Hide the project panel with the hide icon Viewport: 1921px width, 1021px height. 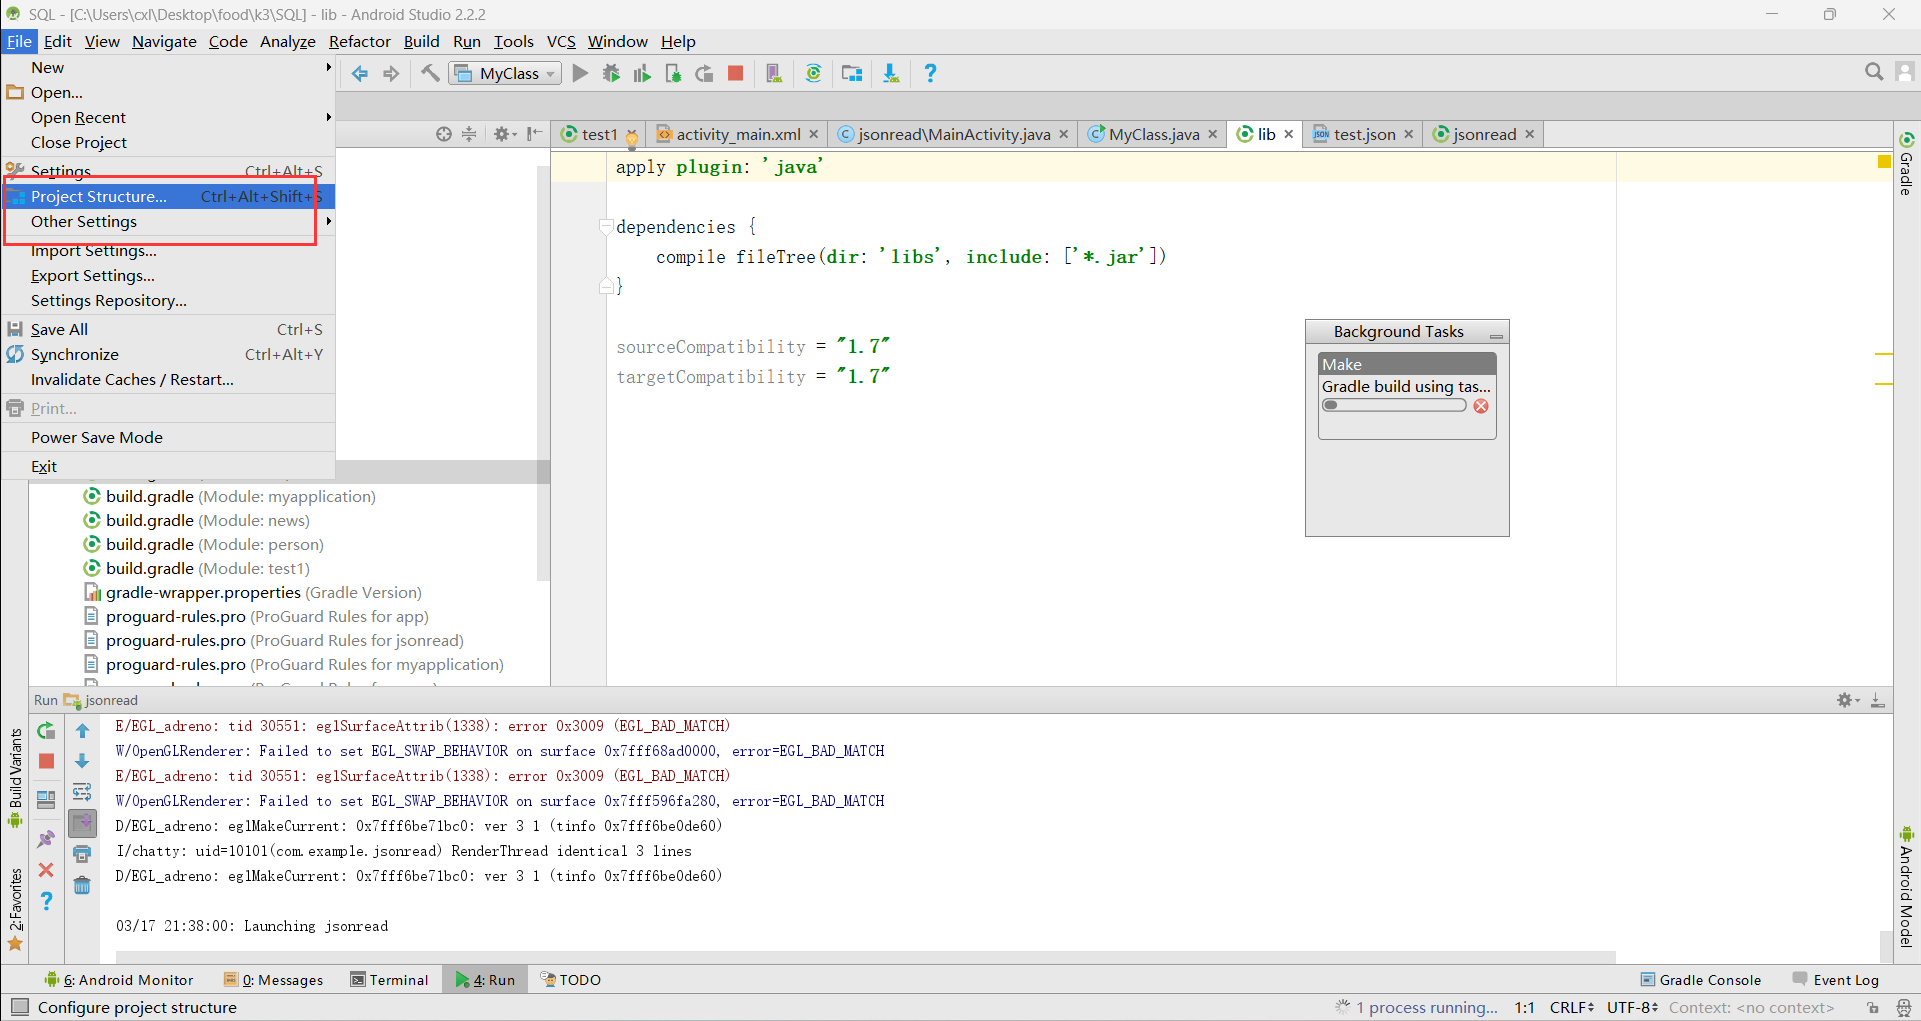[x=534, y=134]
